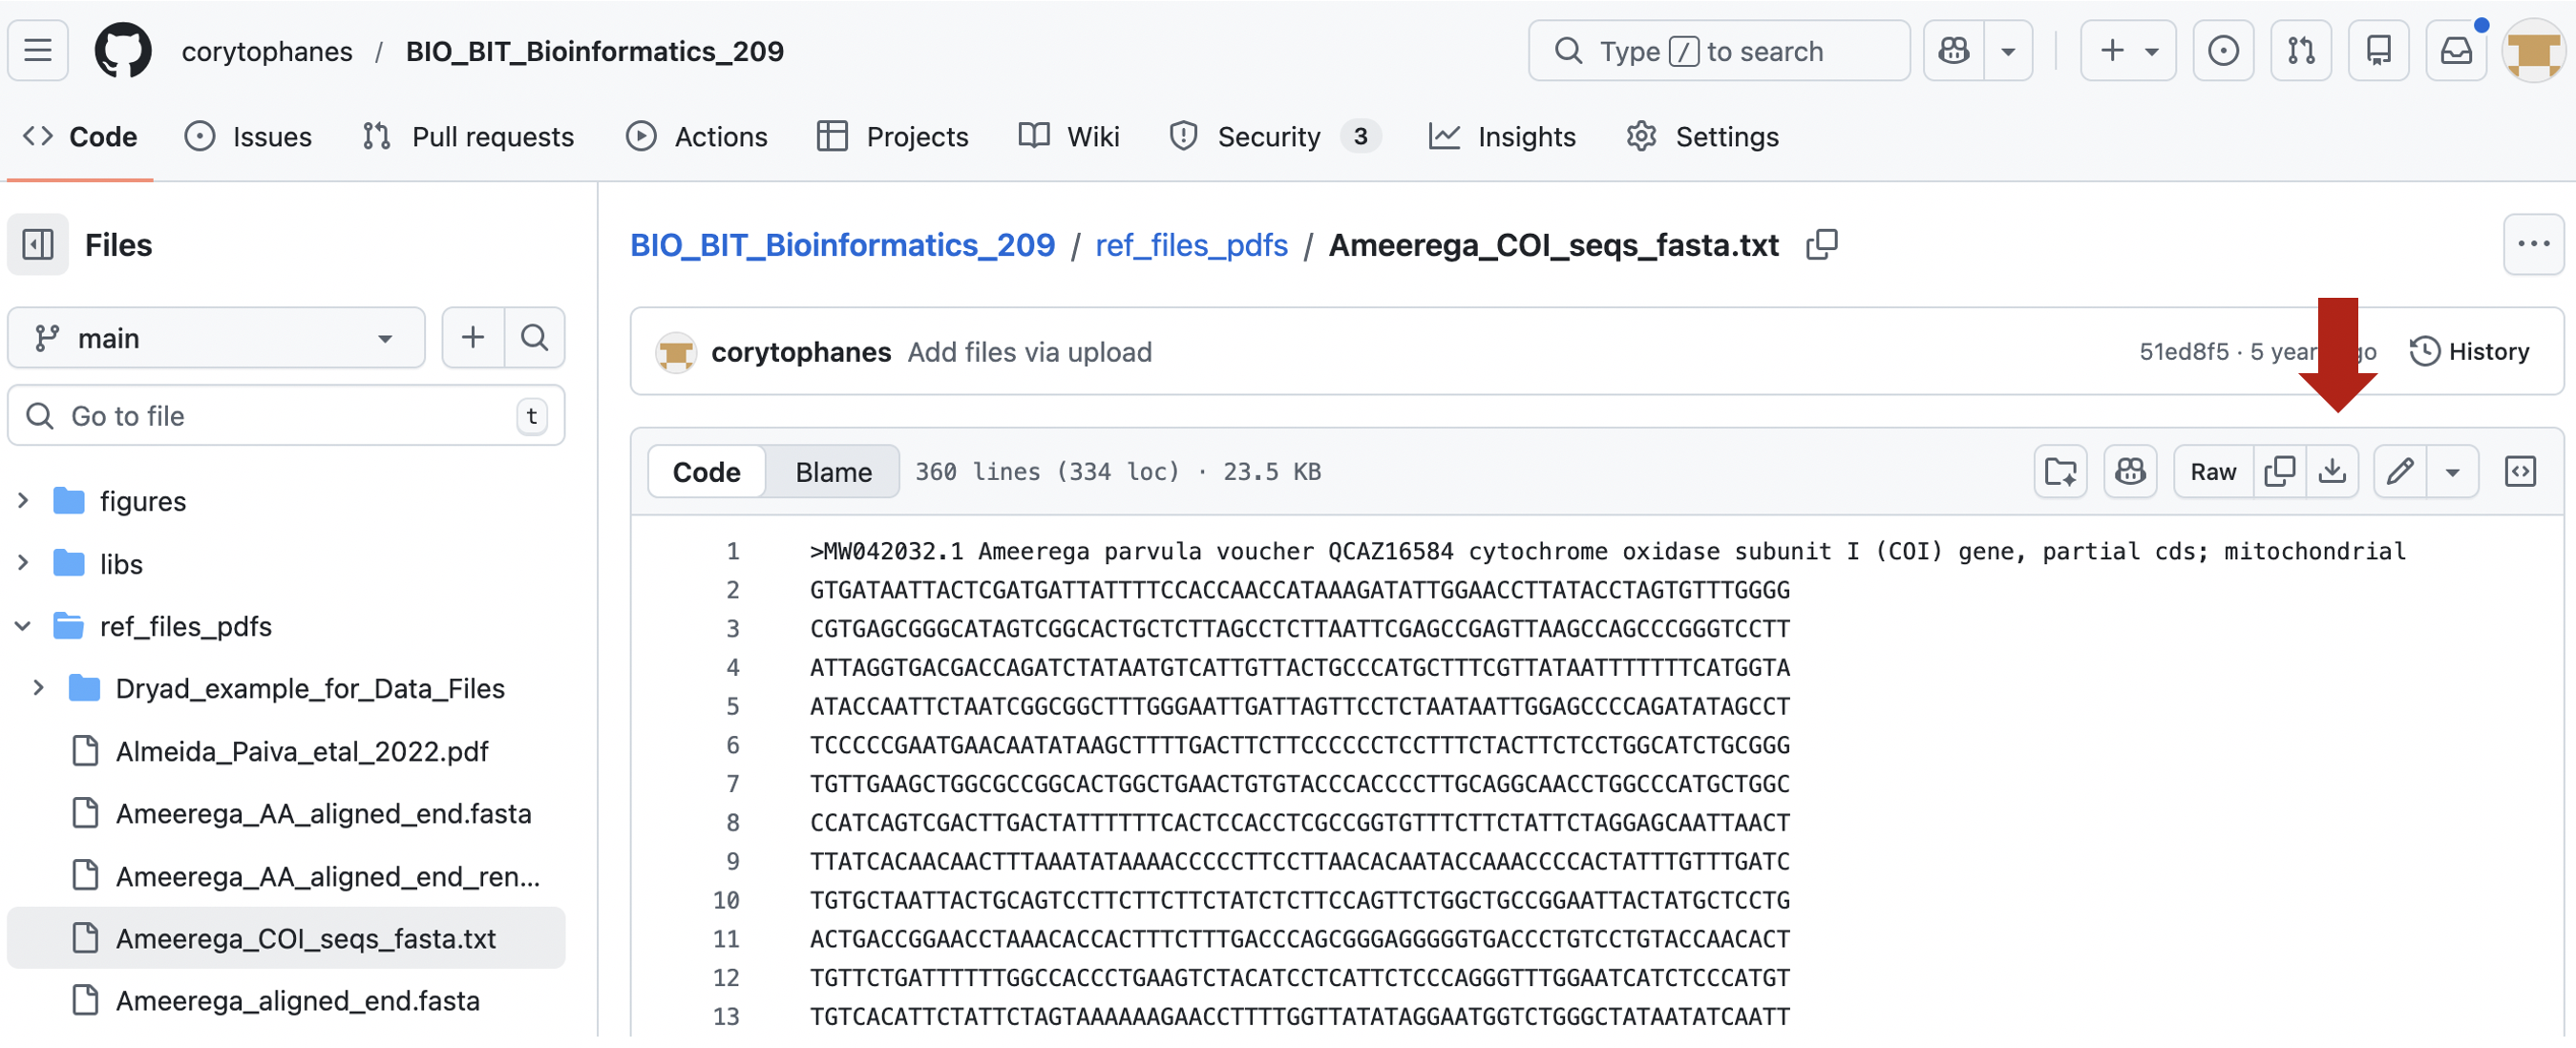Open the edit options dropdown arrow

(x=2452, y=472)
